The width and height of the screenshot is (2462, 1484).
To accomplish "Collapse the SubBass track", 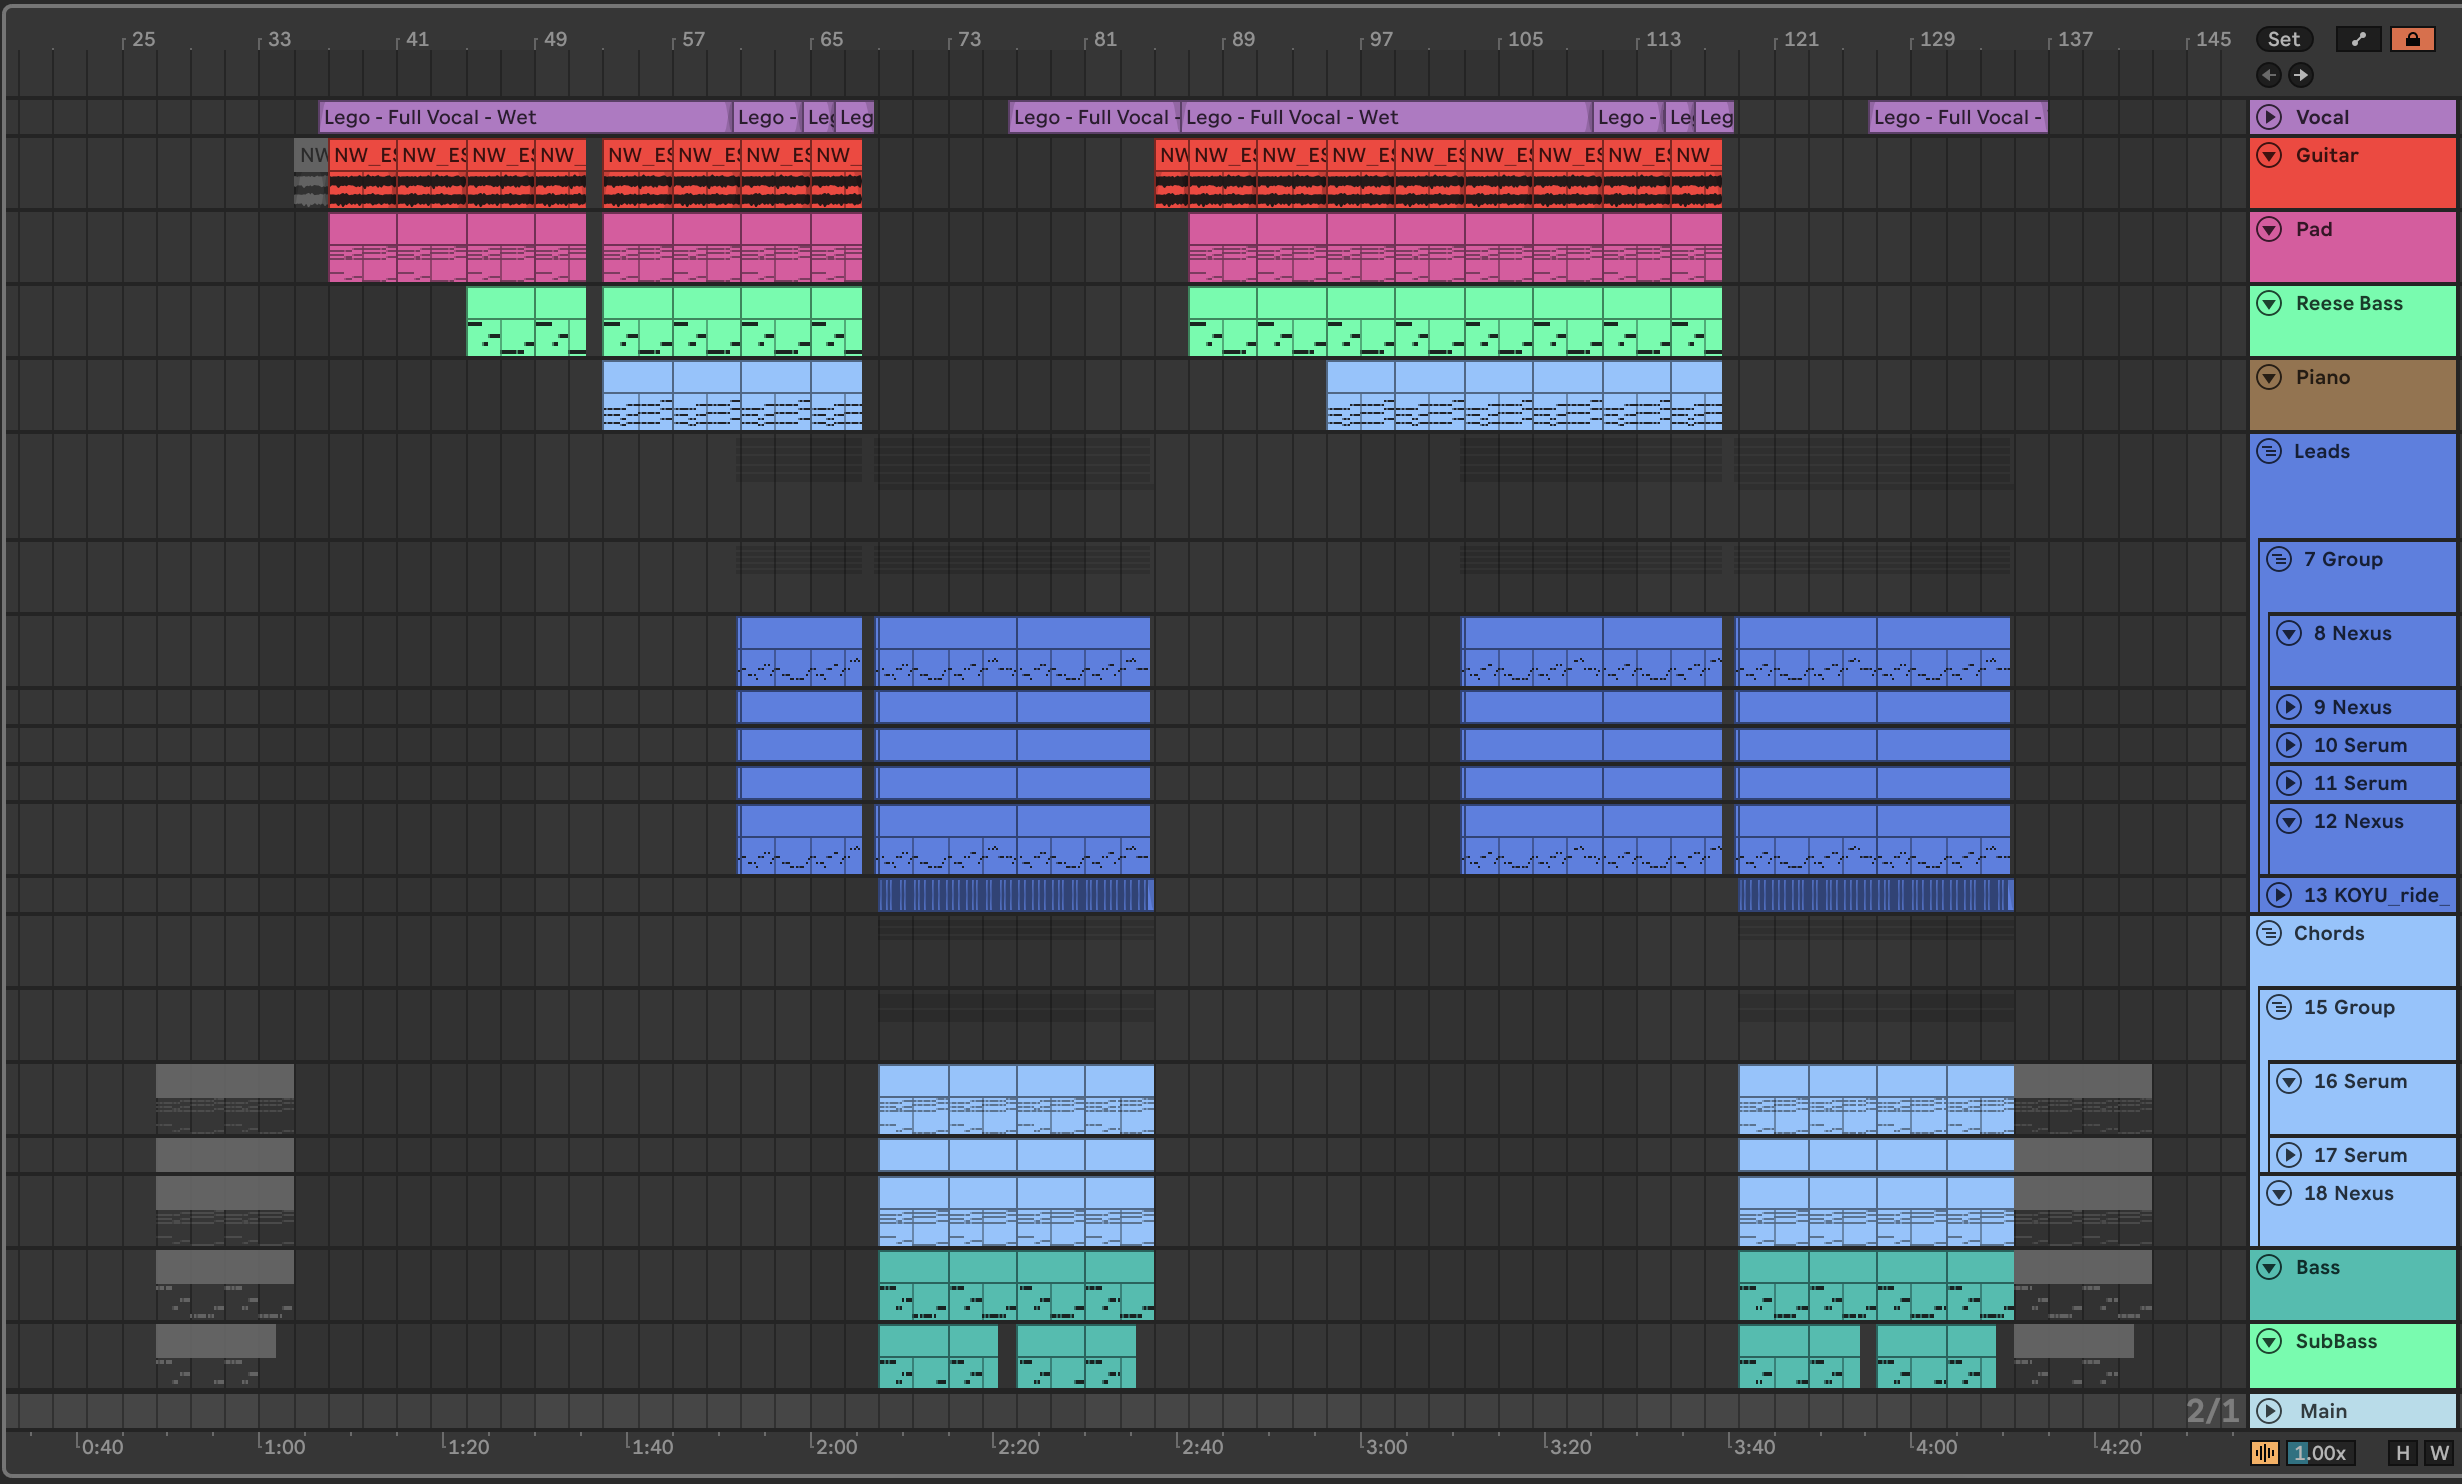I will pyautogui.click(x=2269, y=1341).
